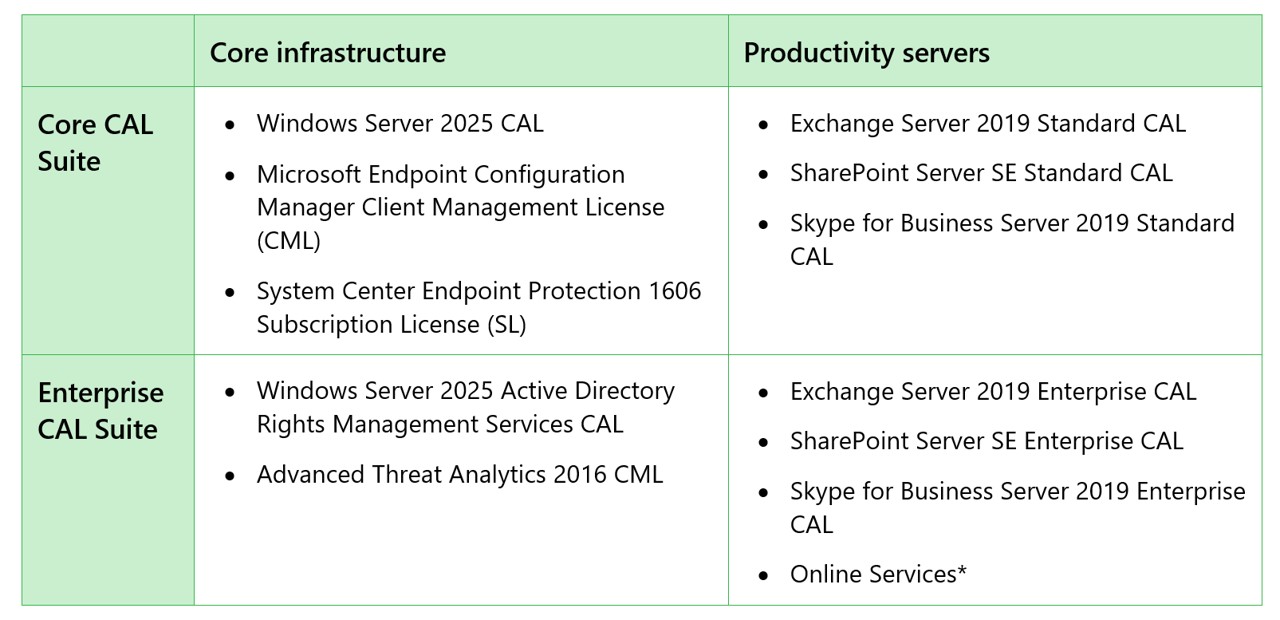Viewport: 1280px width, 620px height.
Task: Click Skype for Business 2019 Standard CAL
Action: tap(1011, 223)
